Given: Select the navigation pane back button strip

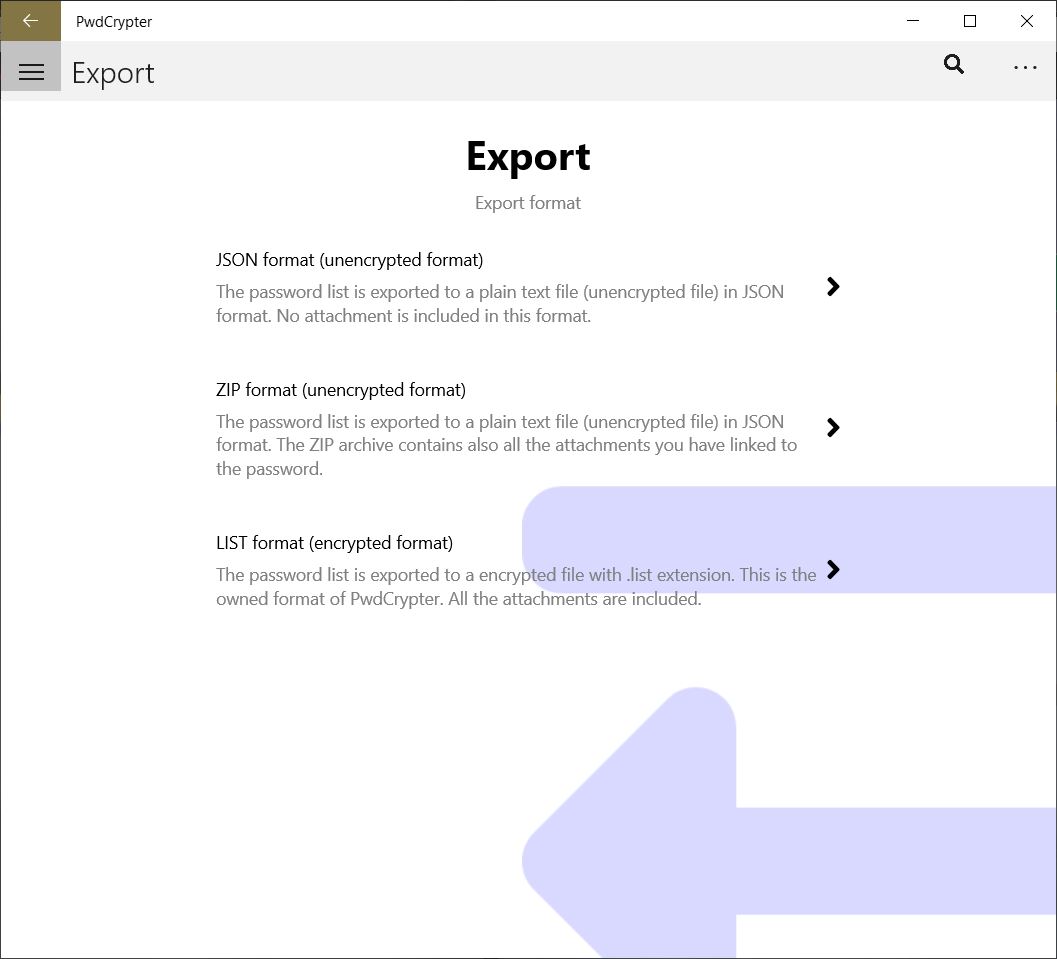Looking at the screenshot, I should (31, 20).
